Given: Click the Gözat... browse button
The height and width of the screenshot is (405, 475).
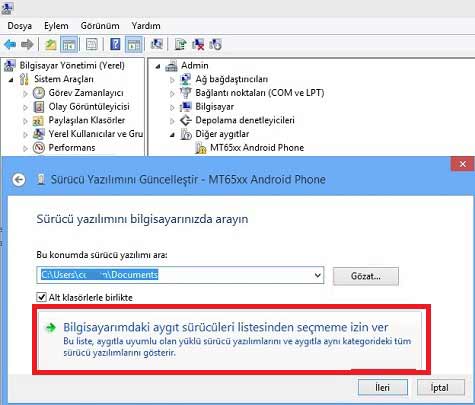Looking at the screenshot, I should coord(366,276).
